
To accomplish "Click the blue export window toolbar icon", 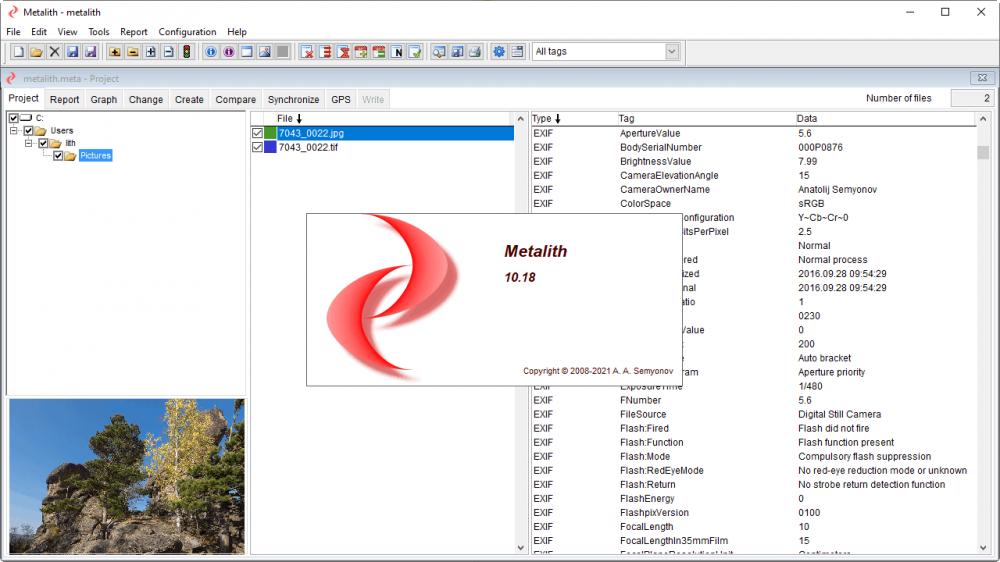I will coord(457,52).
